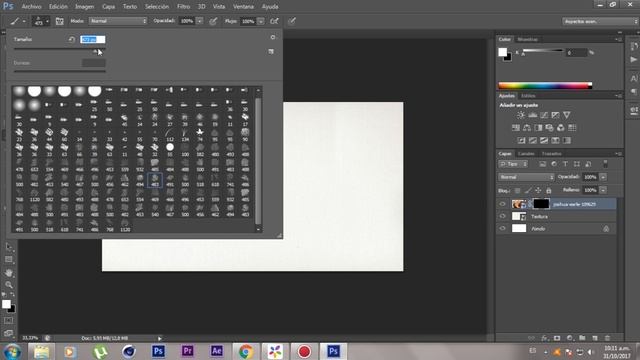
Task: Switch to the Trazados tab
Action: coord(551,154)
